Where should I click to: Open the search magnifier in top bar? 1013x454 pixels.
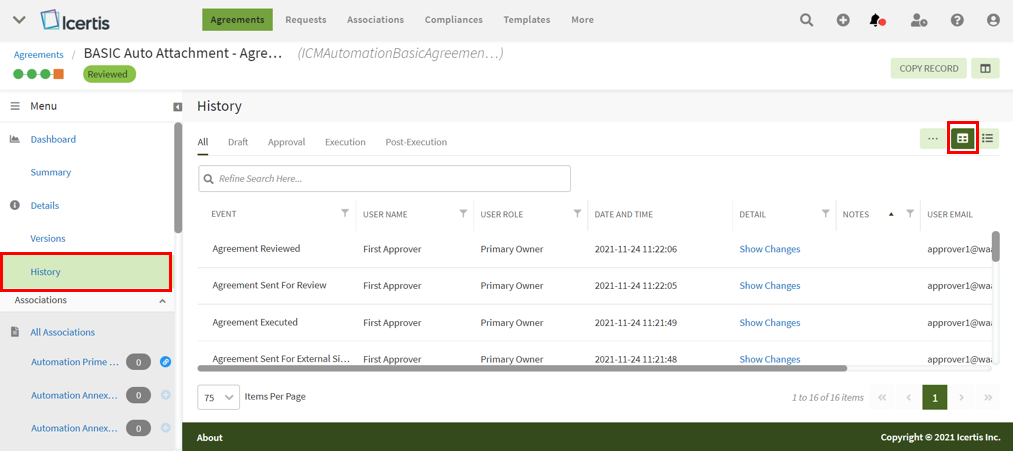tap(807, 20)
